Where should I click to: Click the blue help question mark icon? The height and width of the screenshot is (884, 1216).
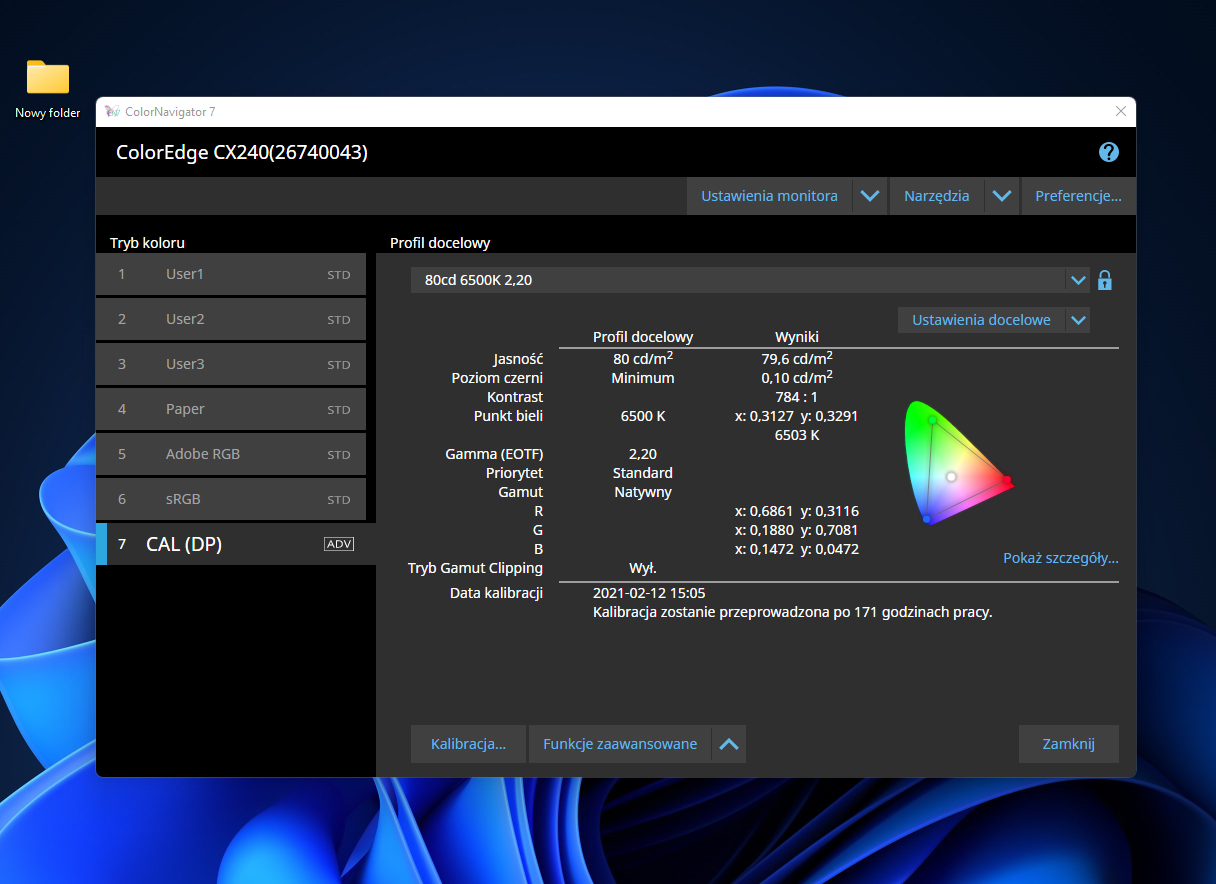(1108, 153)
